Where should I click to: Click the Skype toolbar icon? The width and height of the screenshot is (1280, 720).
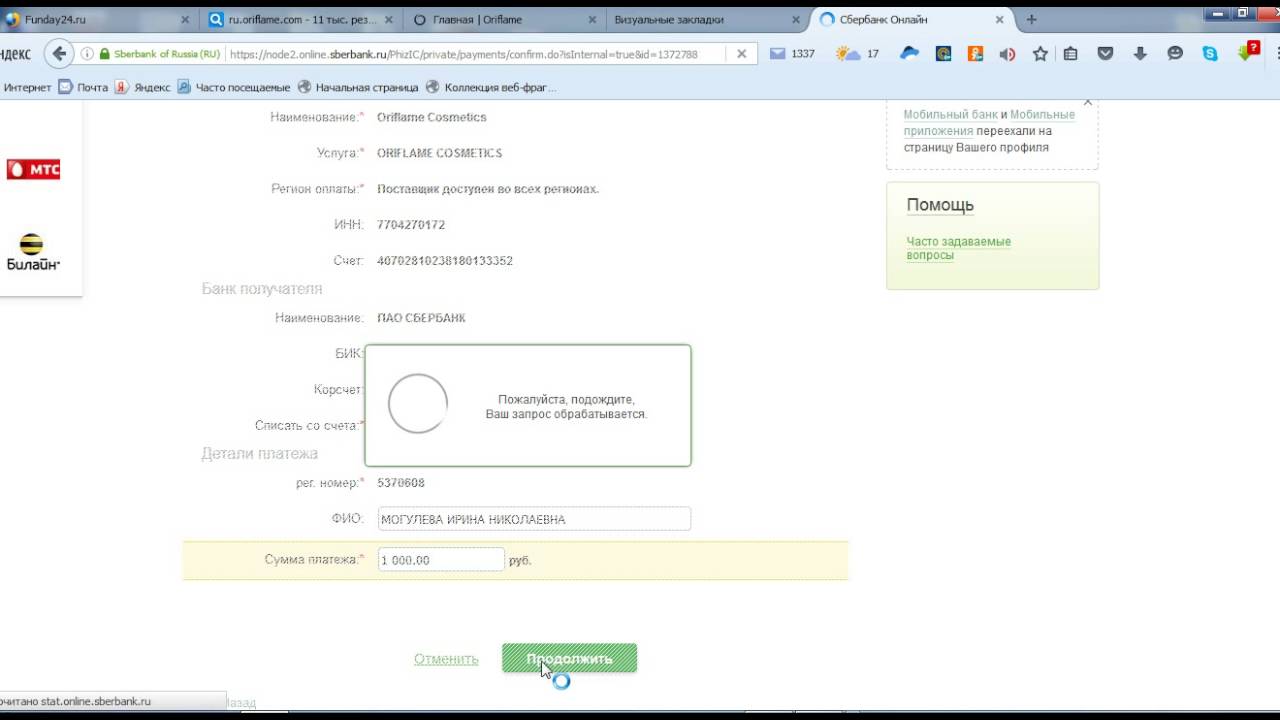1210,54
